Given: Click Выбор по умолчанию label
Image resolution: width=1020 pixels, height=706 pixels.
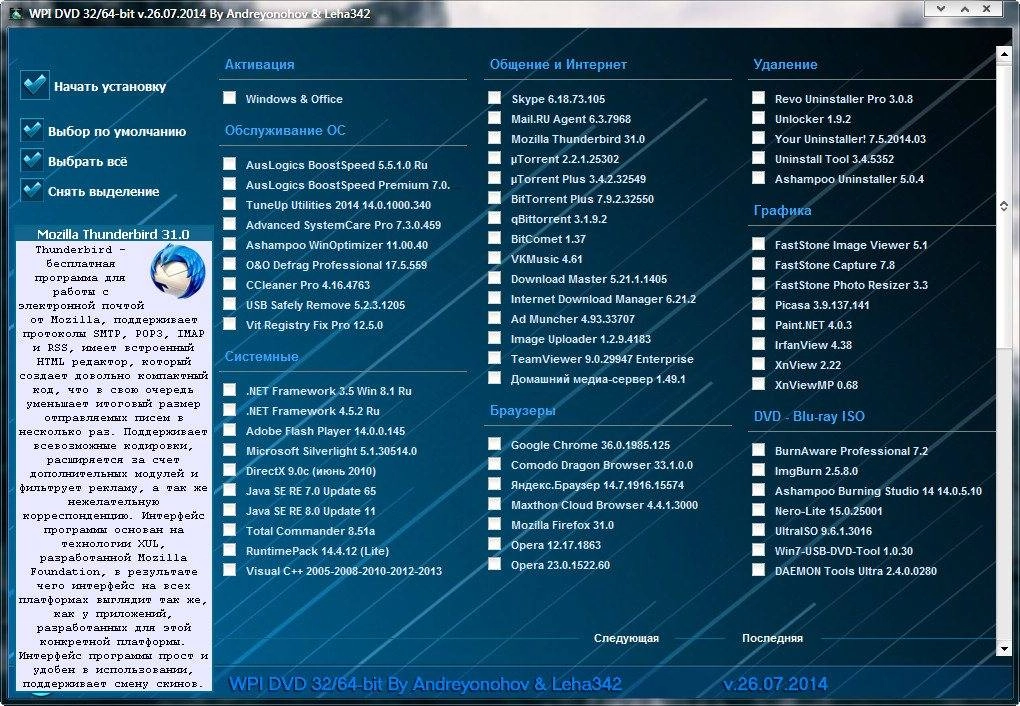Looking at the screenshot, I should [117, 131].
